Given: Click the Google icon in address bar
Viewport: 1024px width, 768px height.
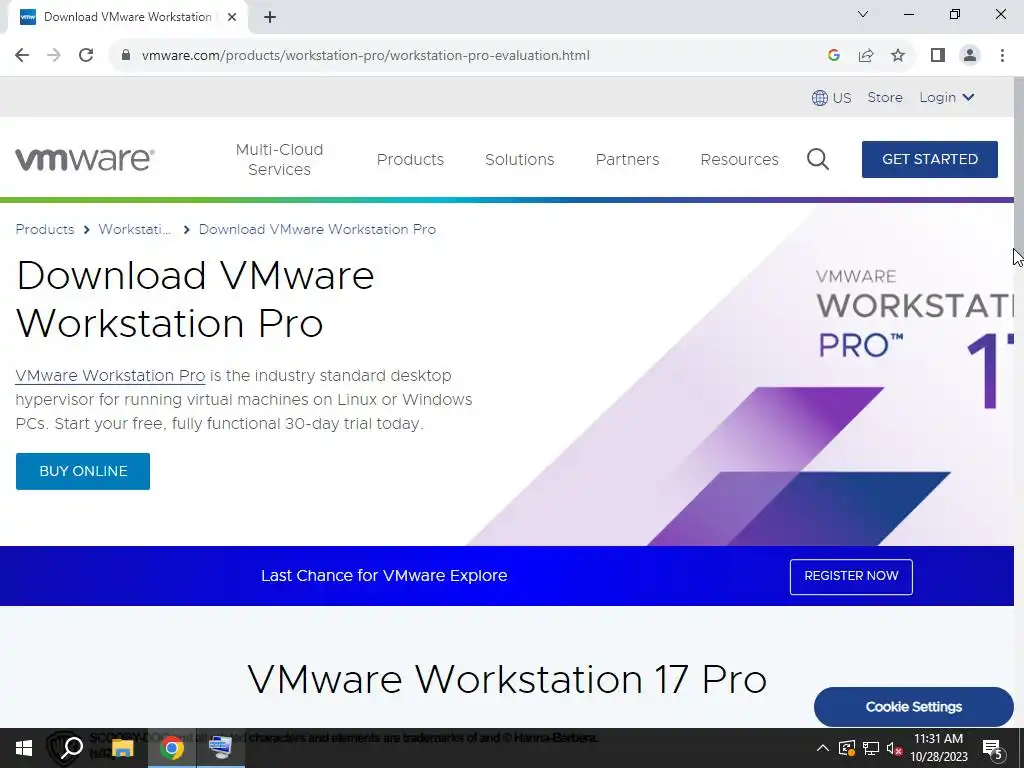Looking at the screenshot, I should click(833, 56).
